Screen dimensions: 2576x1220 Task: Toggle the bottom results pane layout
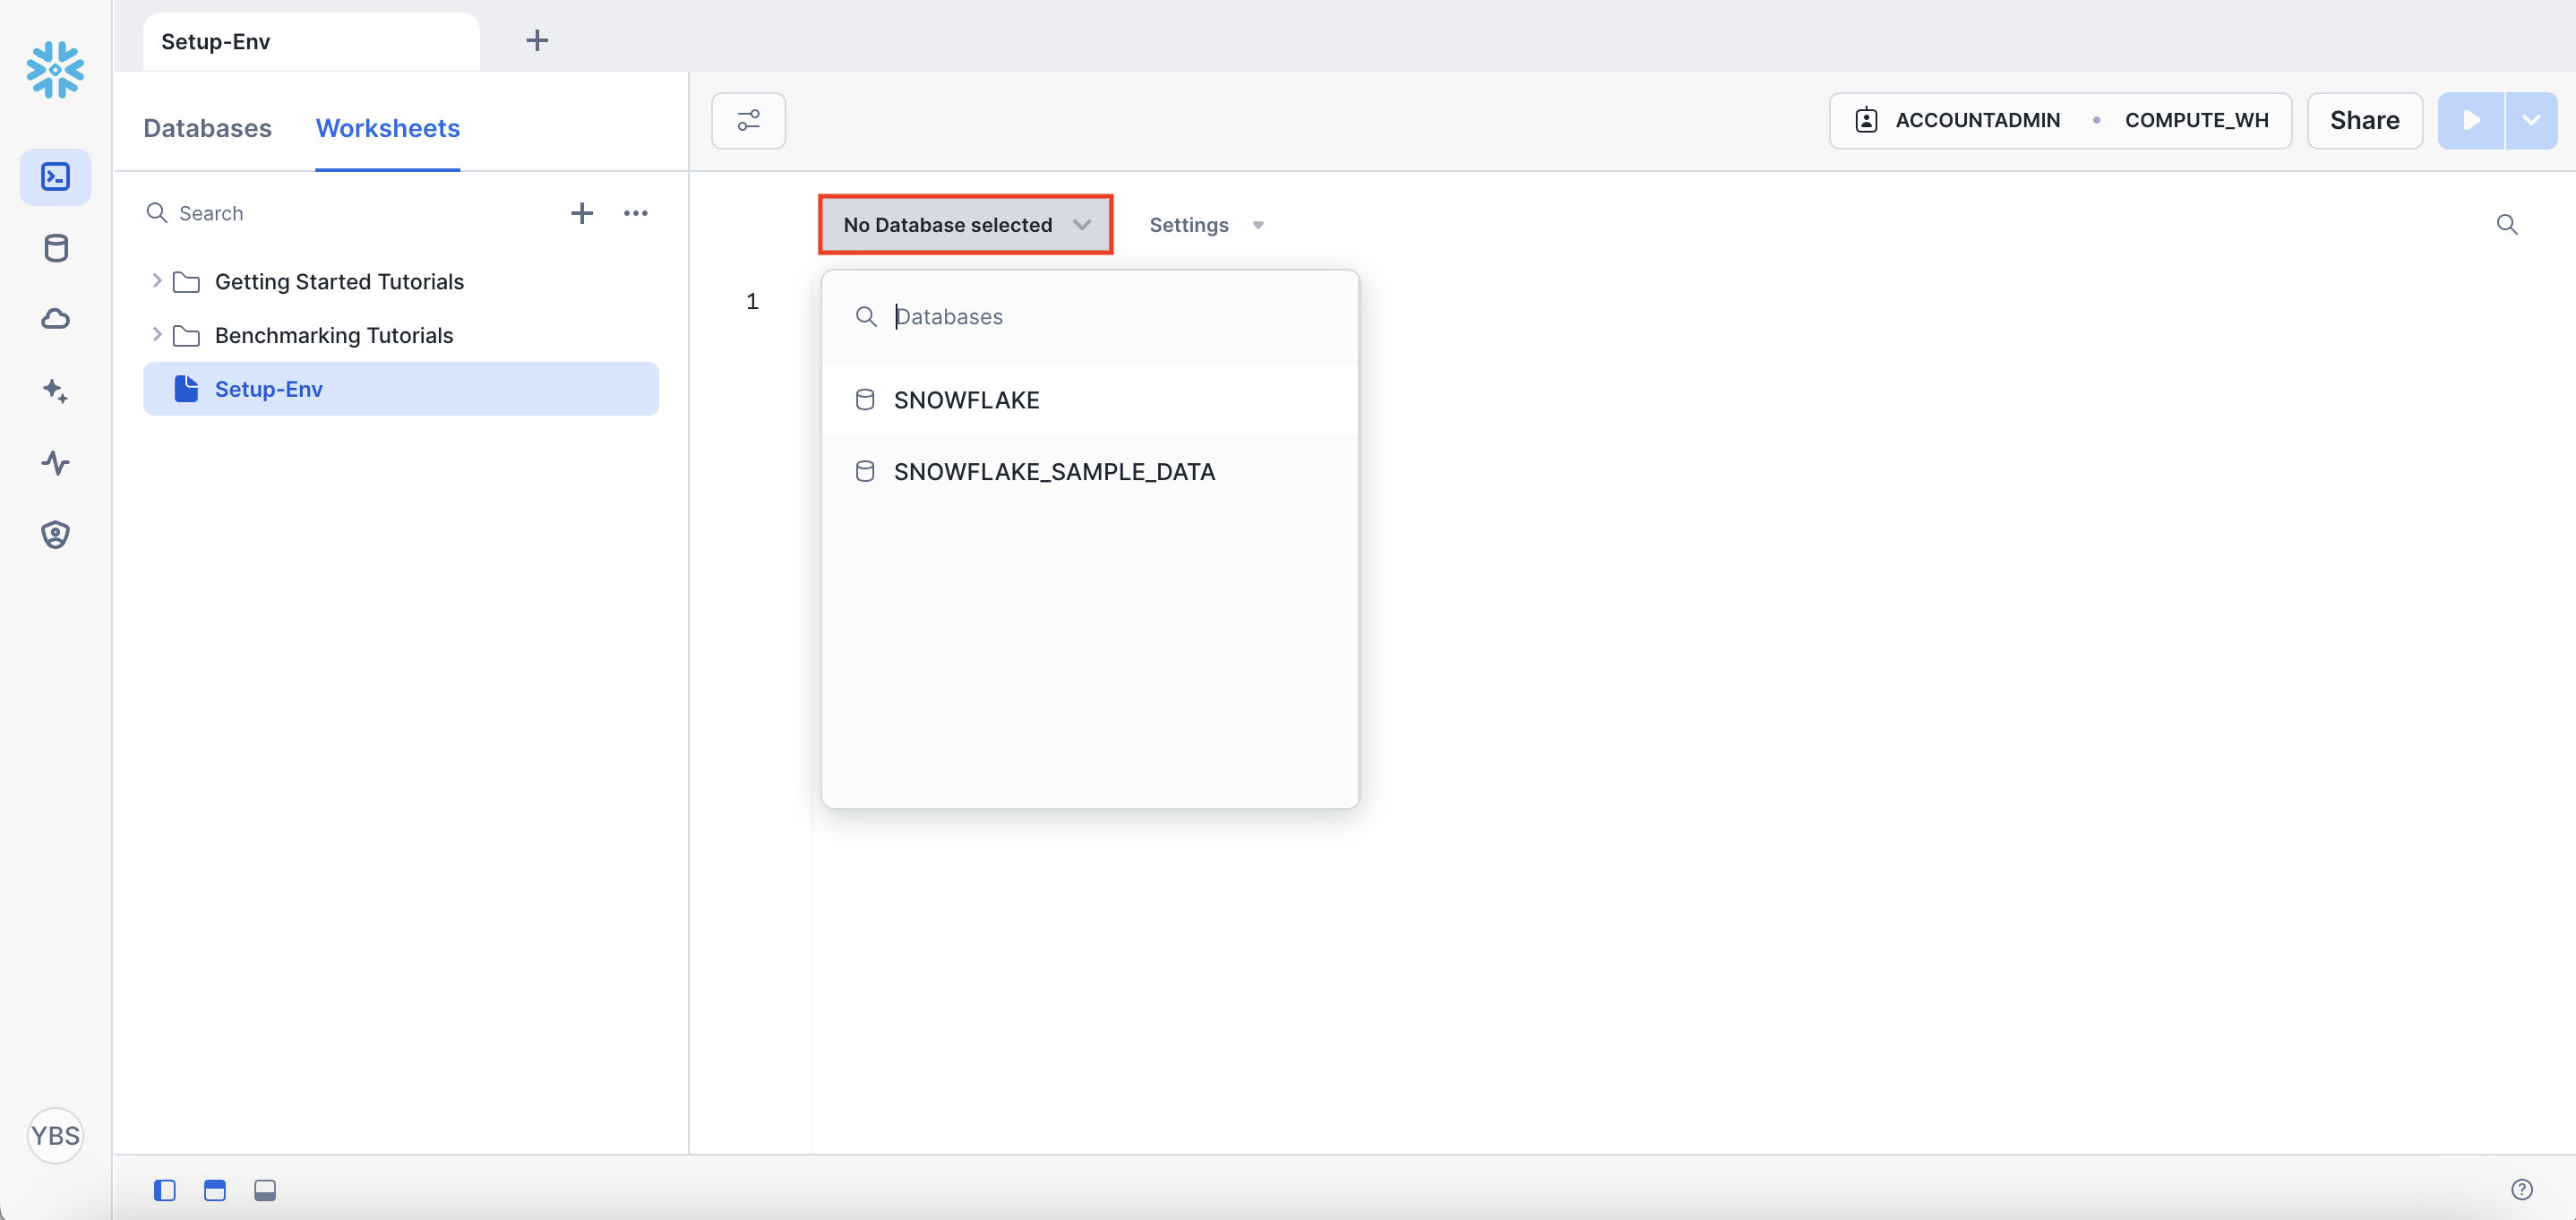click(x=265, y=1190)
